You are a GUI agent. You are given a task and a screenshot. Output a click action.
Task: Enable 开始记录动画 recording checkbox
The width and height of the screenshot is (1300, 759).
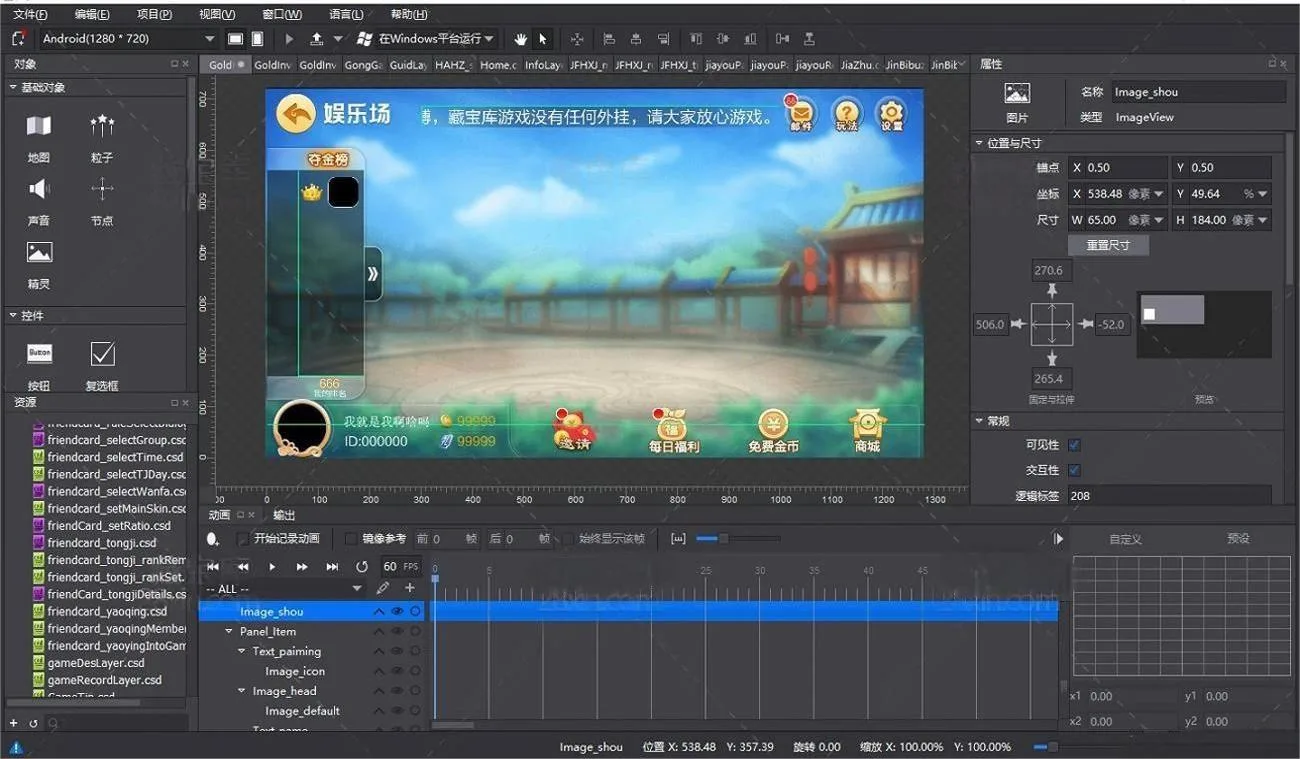pos(243,539)
